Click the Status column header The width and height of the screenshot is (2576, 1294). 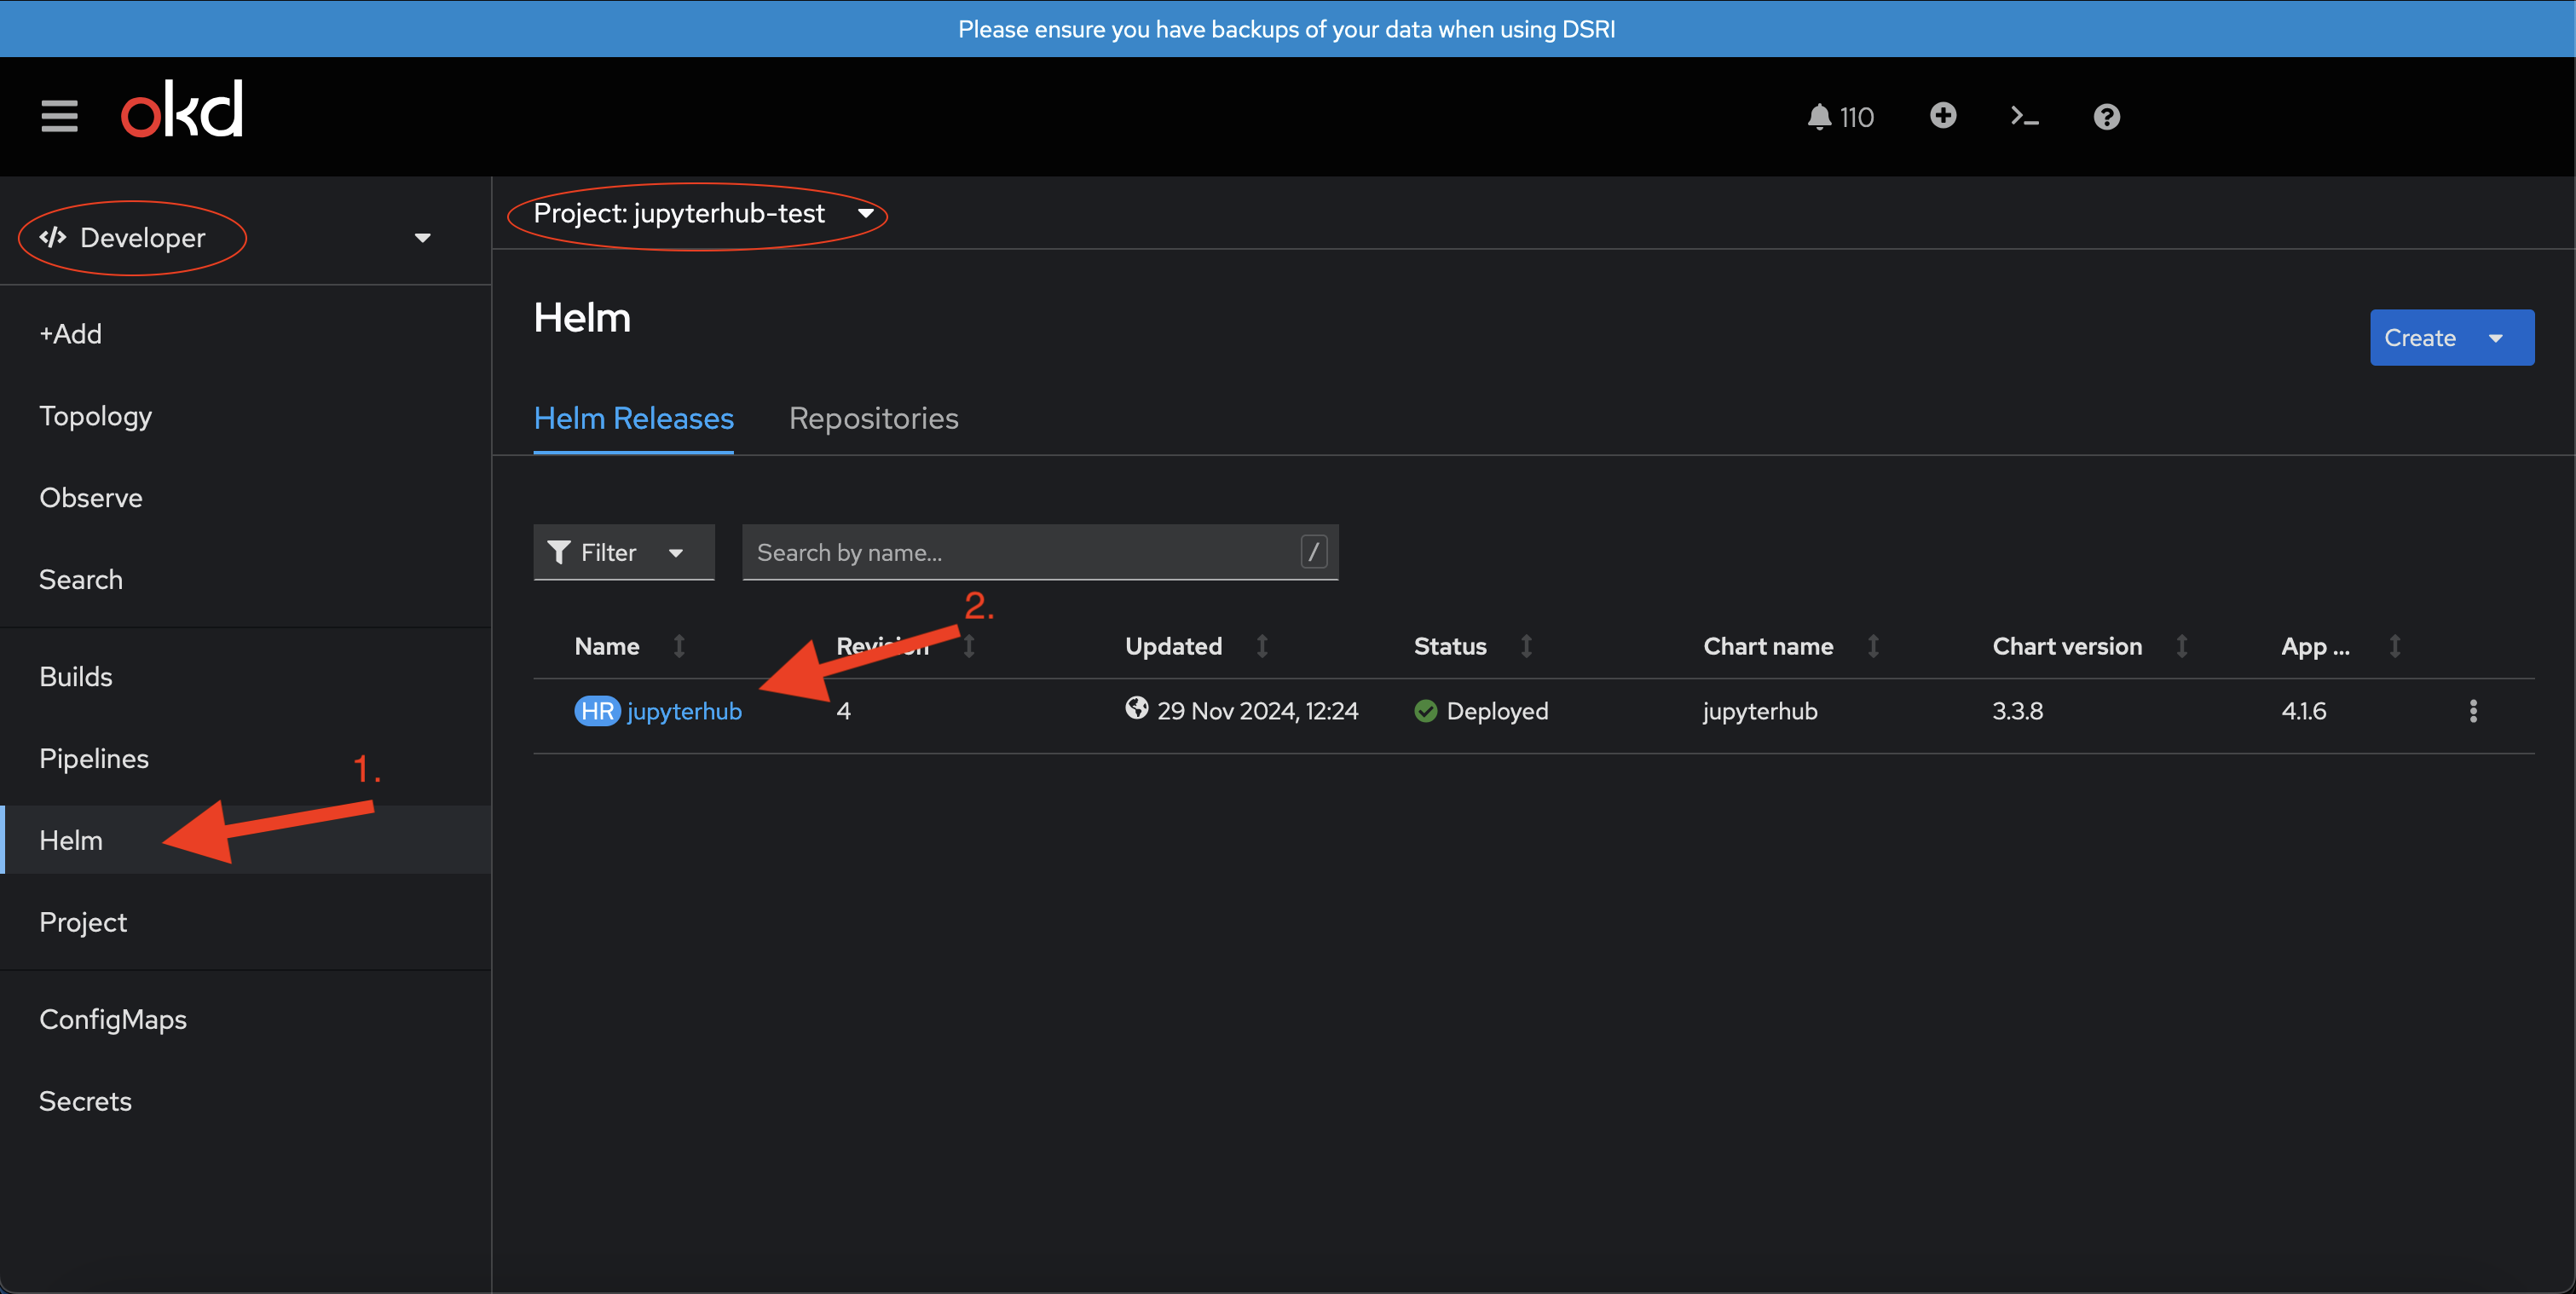click(x=1450, y=646)
